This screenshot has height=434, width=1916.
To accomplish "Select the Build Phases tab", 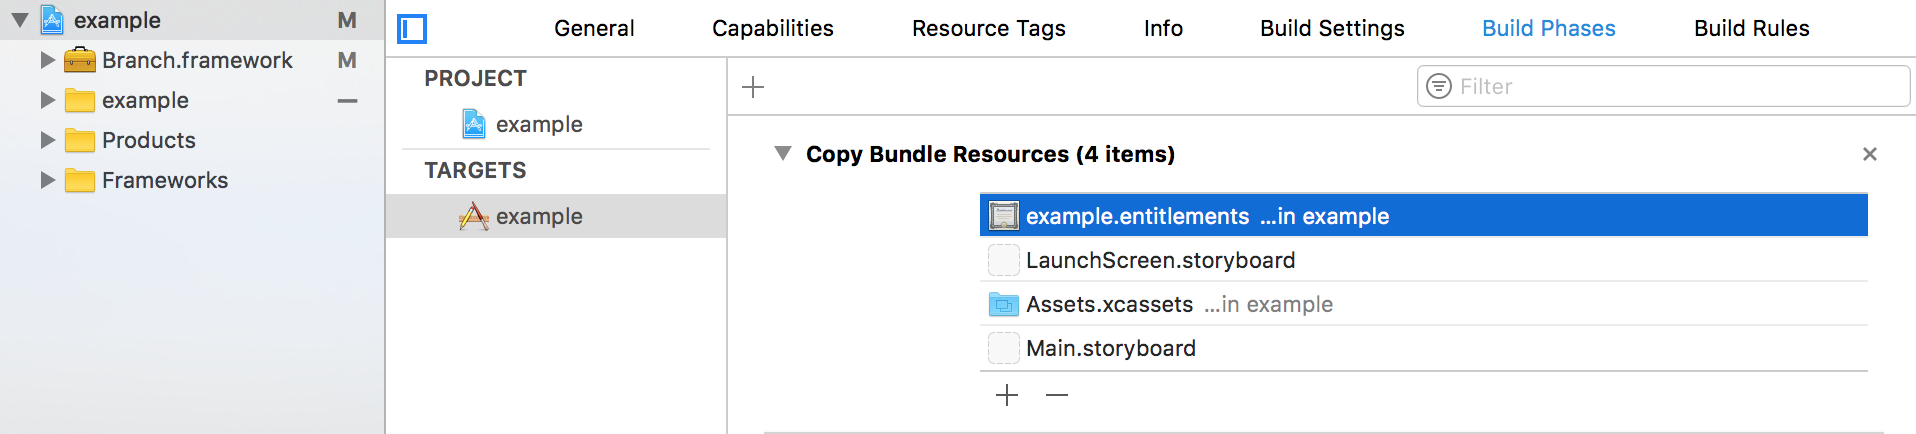I will pos(1549,28).
